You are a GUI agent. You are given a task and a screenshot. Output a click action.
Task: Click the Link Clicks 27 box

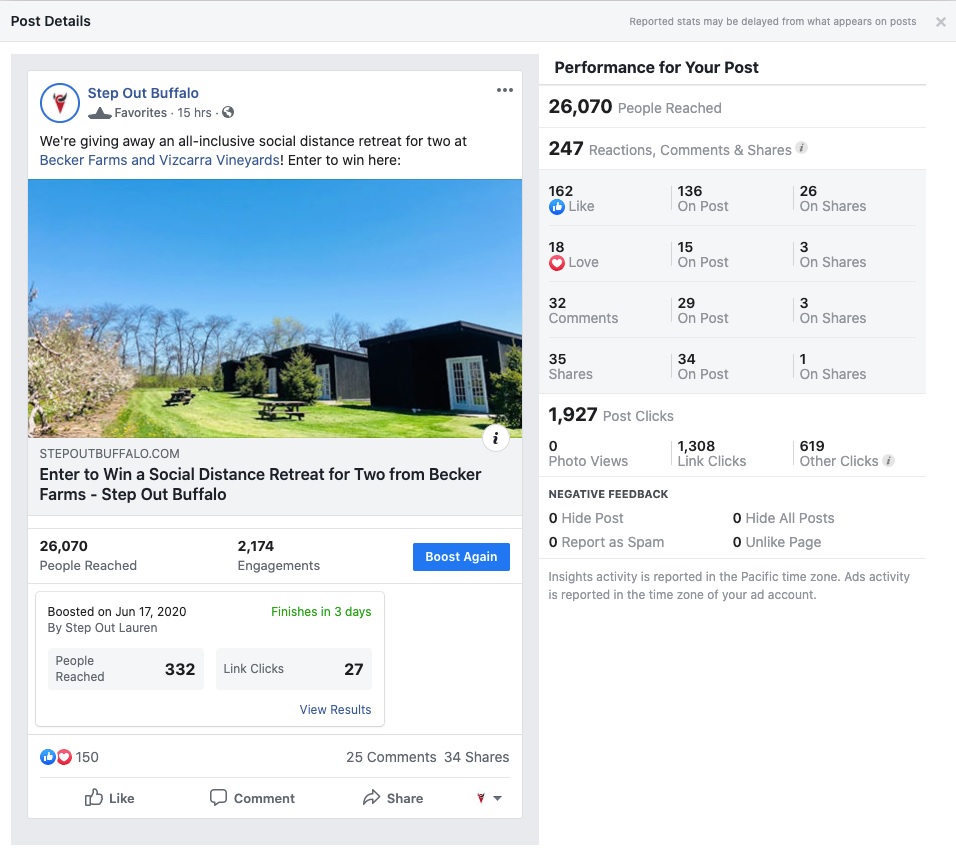point(293,669)
